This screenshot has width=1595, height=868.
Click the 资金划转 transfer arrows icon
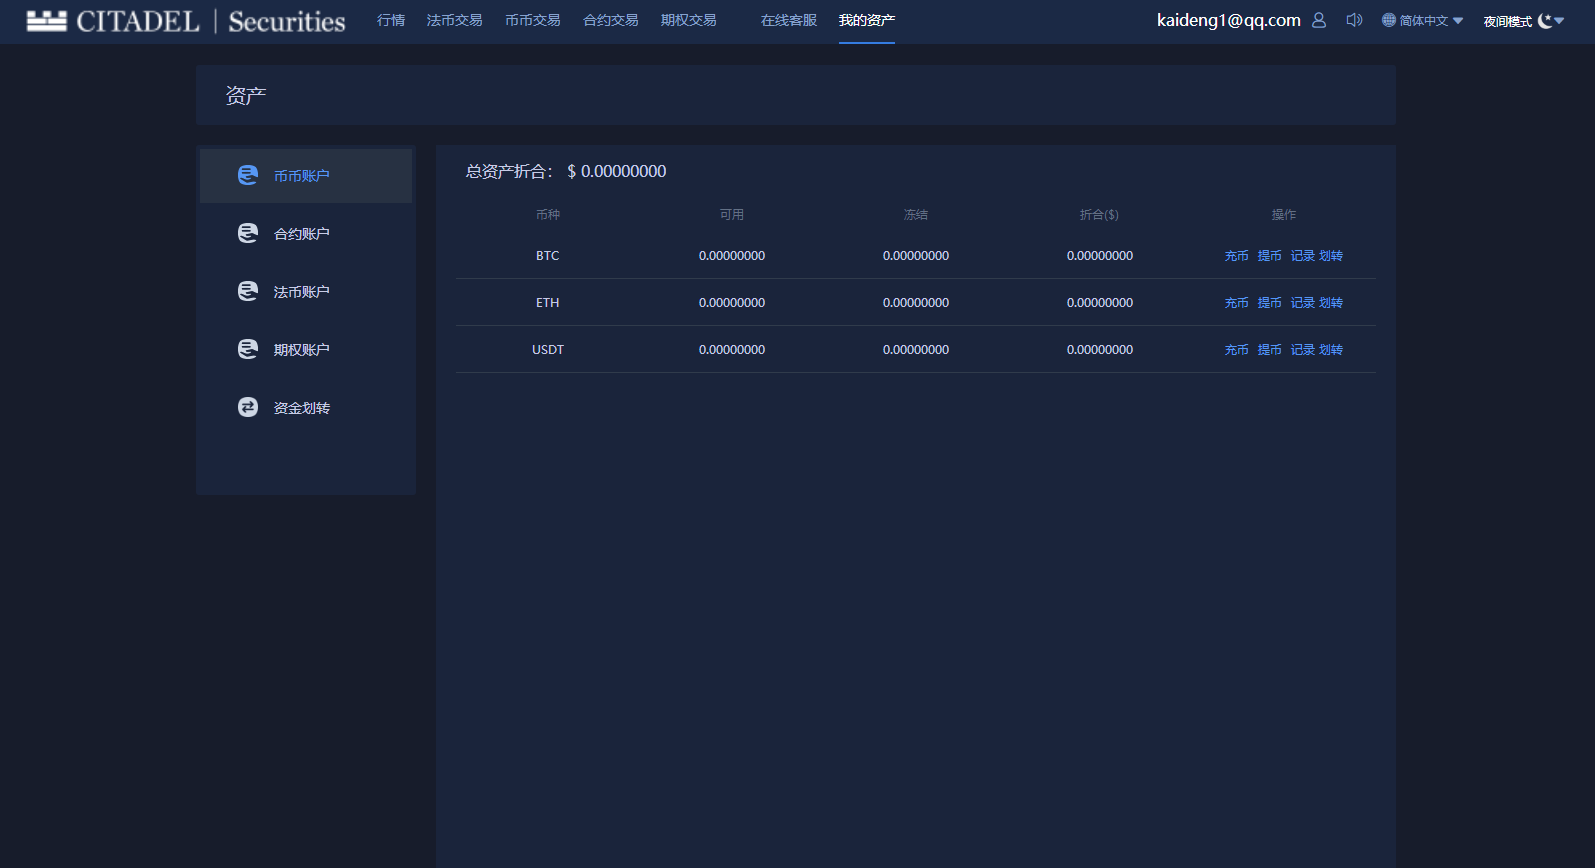point(248,407)
